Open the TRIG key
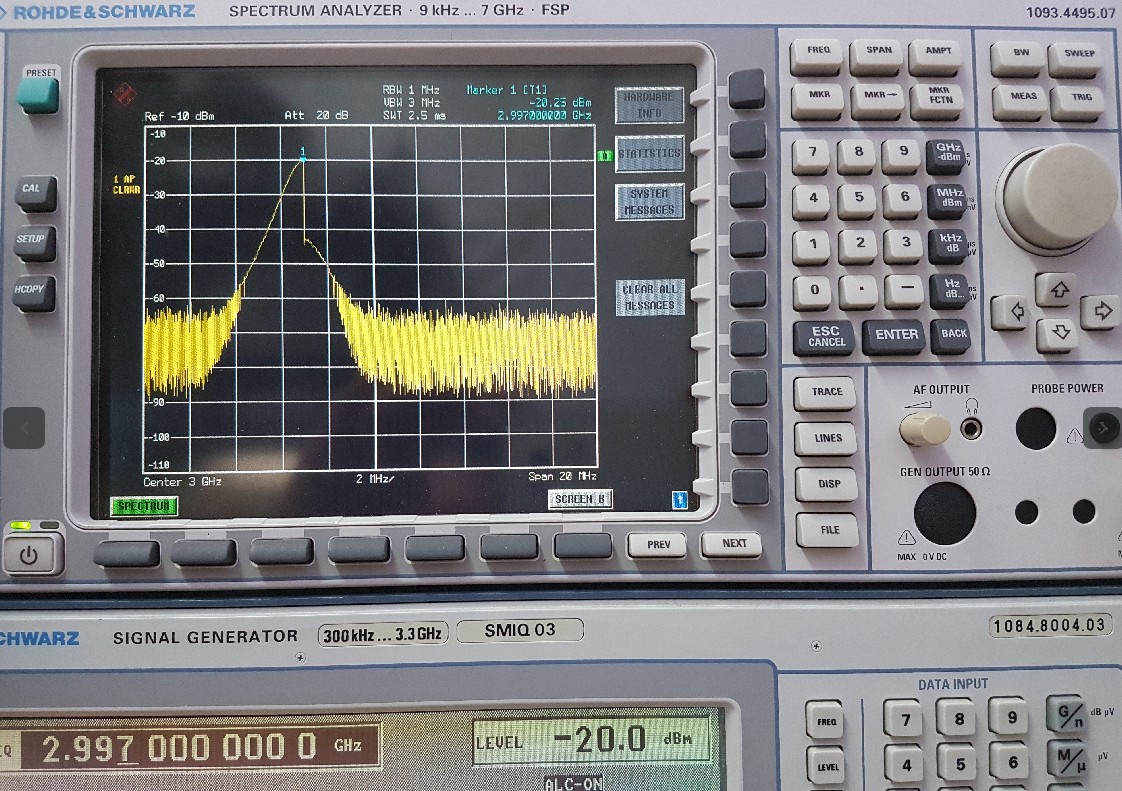Screen dimensions: 1122x791 tap(1079, 104)
